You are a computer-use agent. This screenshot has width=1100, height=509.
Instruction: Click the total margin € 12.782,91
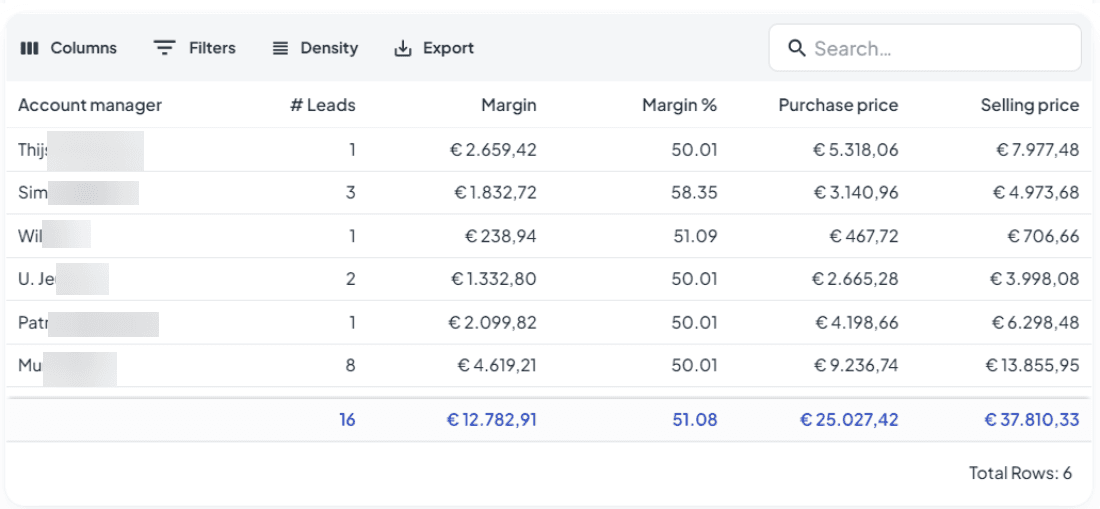(491, 420)
